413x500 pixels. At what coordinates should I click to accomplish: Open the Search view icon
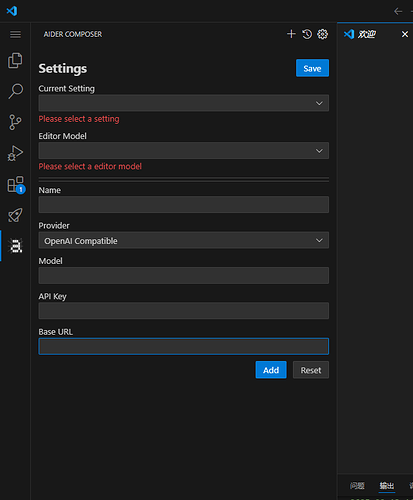point(15,91)
